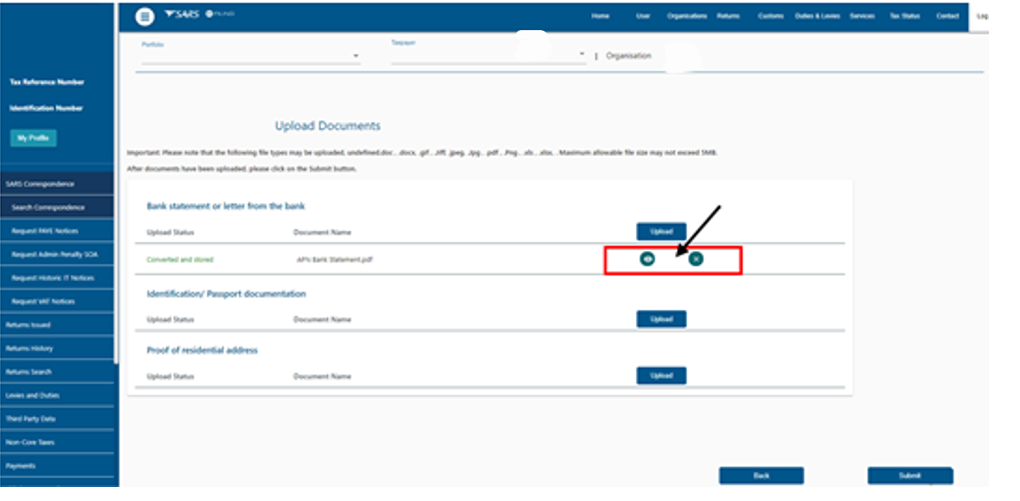Open the Returns menu in top navigation
The image size is (1020, 501).
point(728,16)
